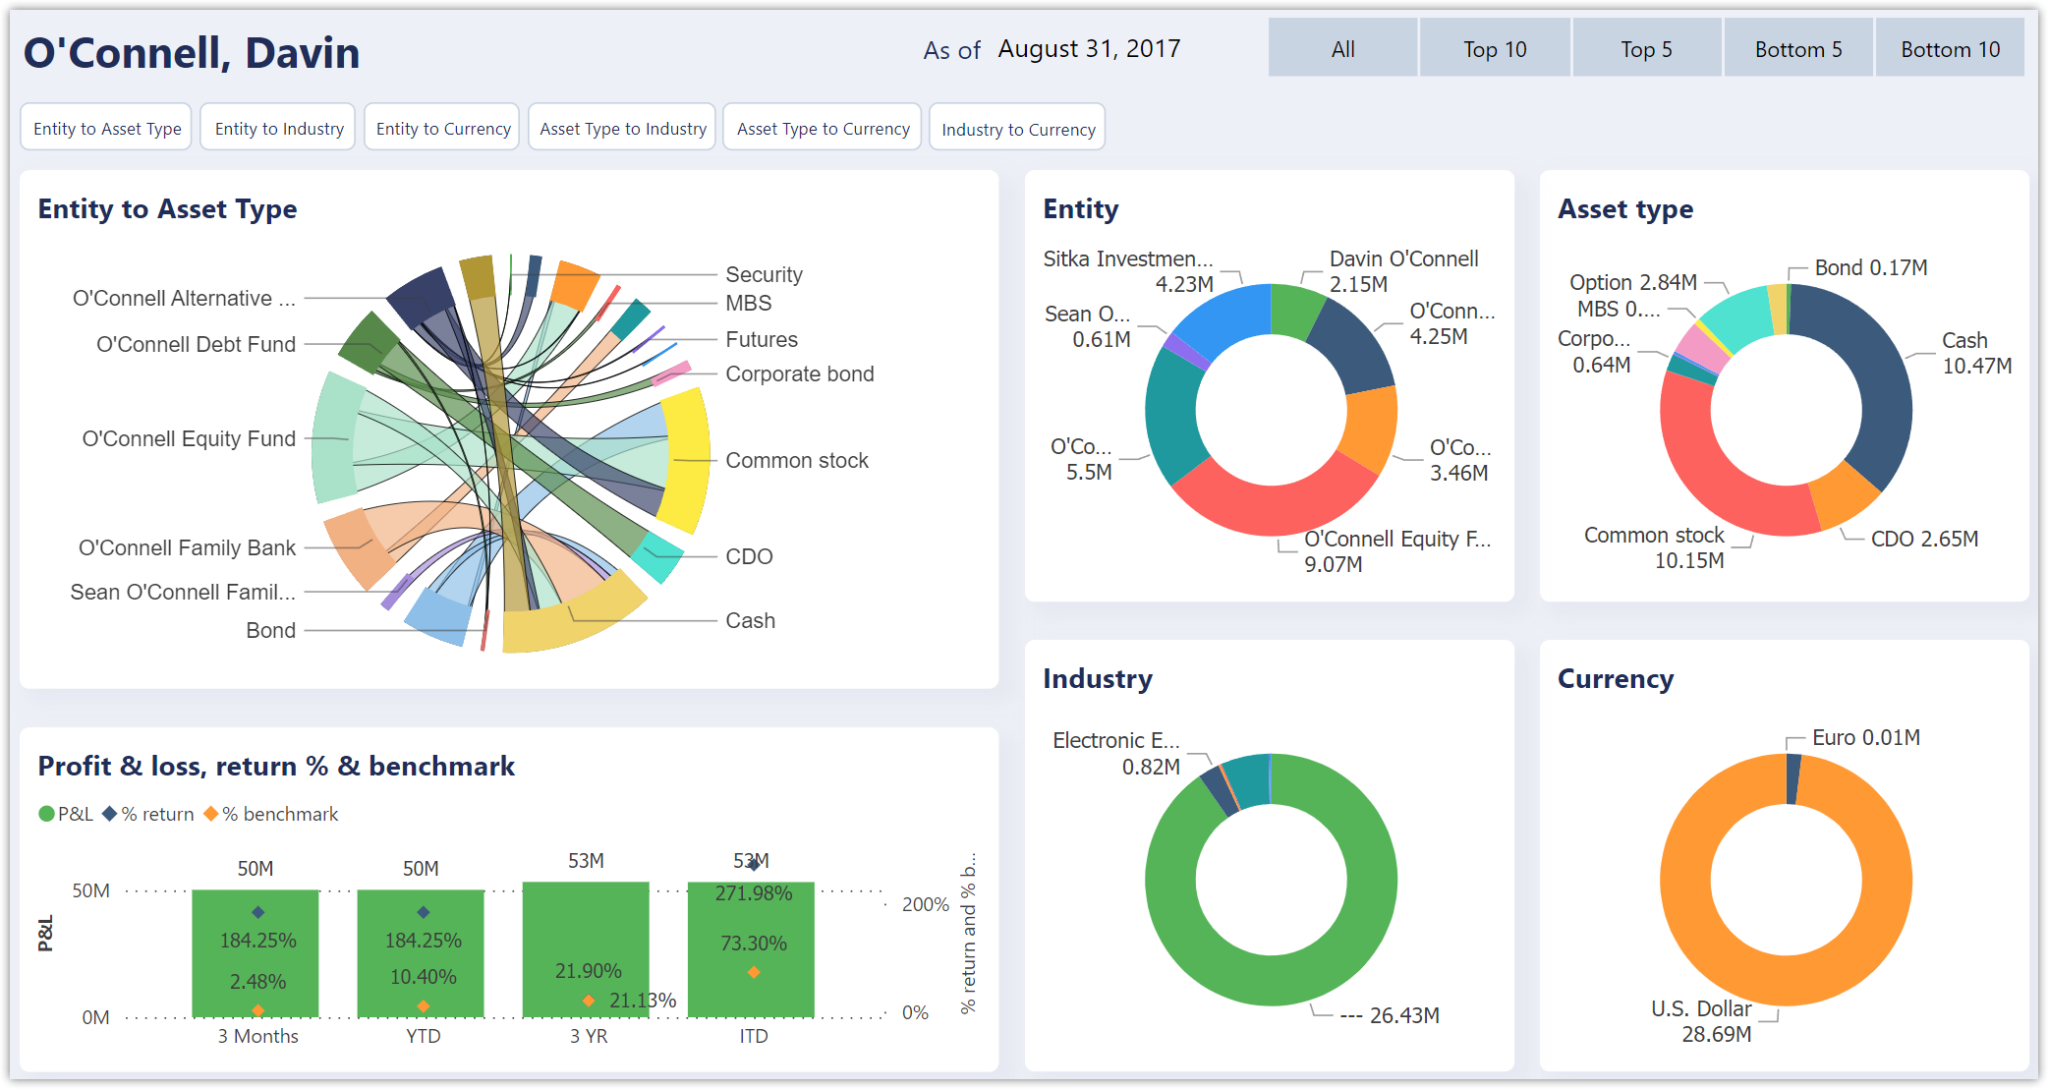Image resolution: width=2048 pixels, height=1089 pixels.
Task: Select the "Asset Type to Currency" view
Action: (821, 127)
